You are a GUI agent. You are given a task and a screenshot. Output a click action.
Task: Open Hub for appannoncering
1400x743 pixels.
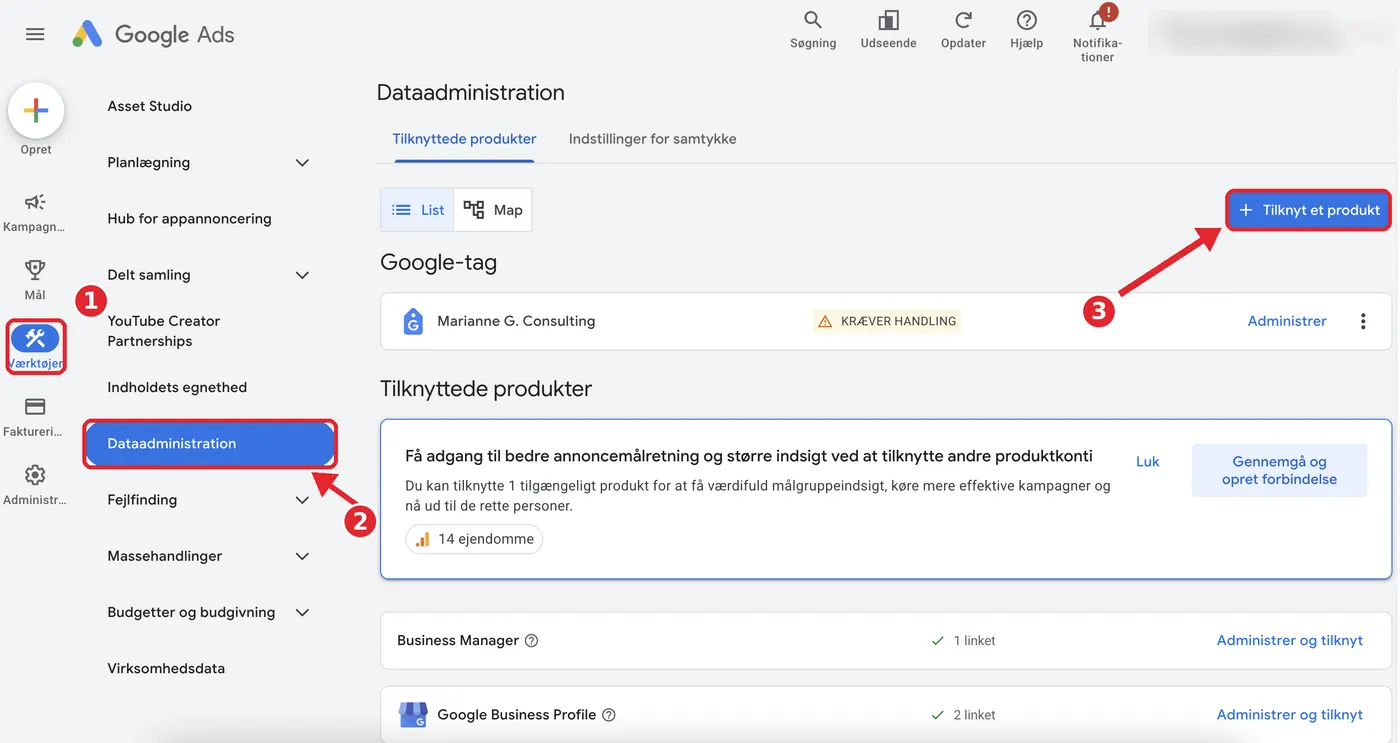point(189,218)
